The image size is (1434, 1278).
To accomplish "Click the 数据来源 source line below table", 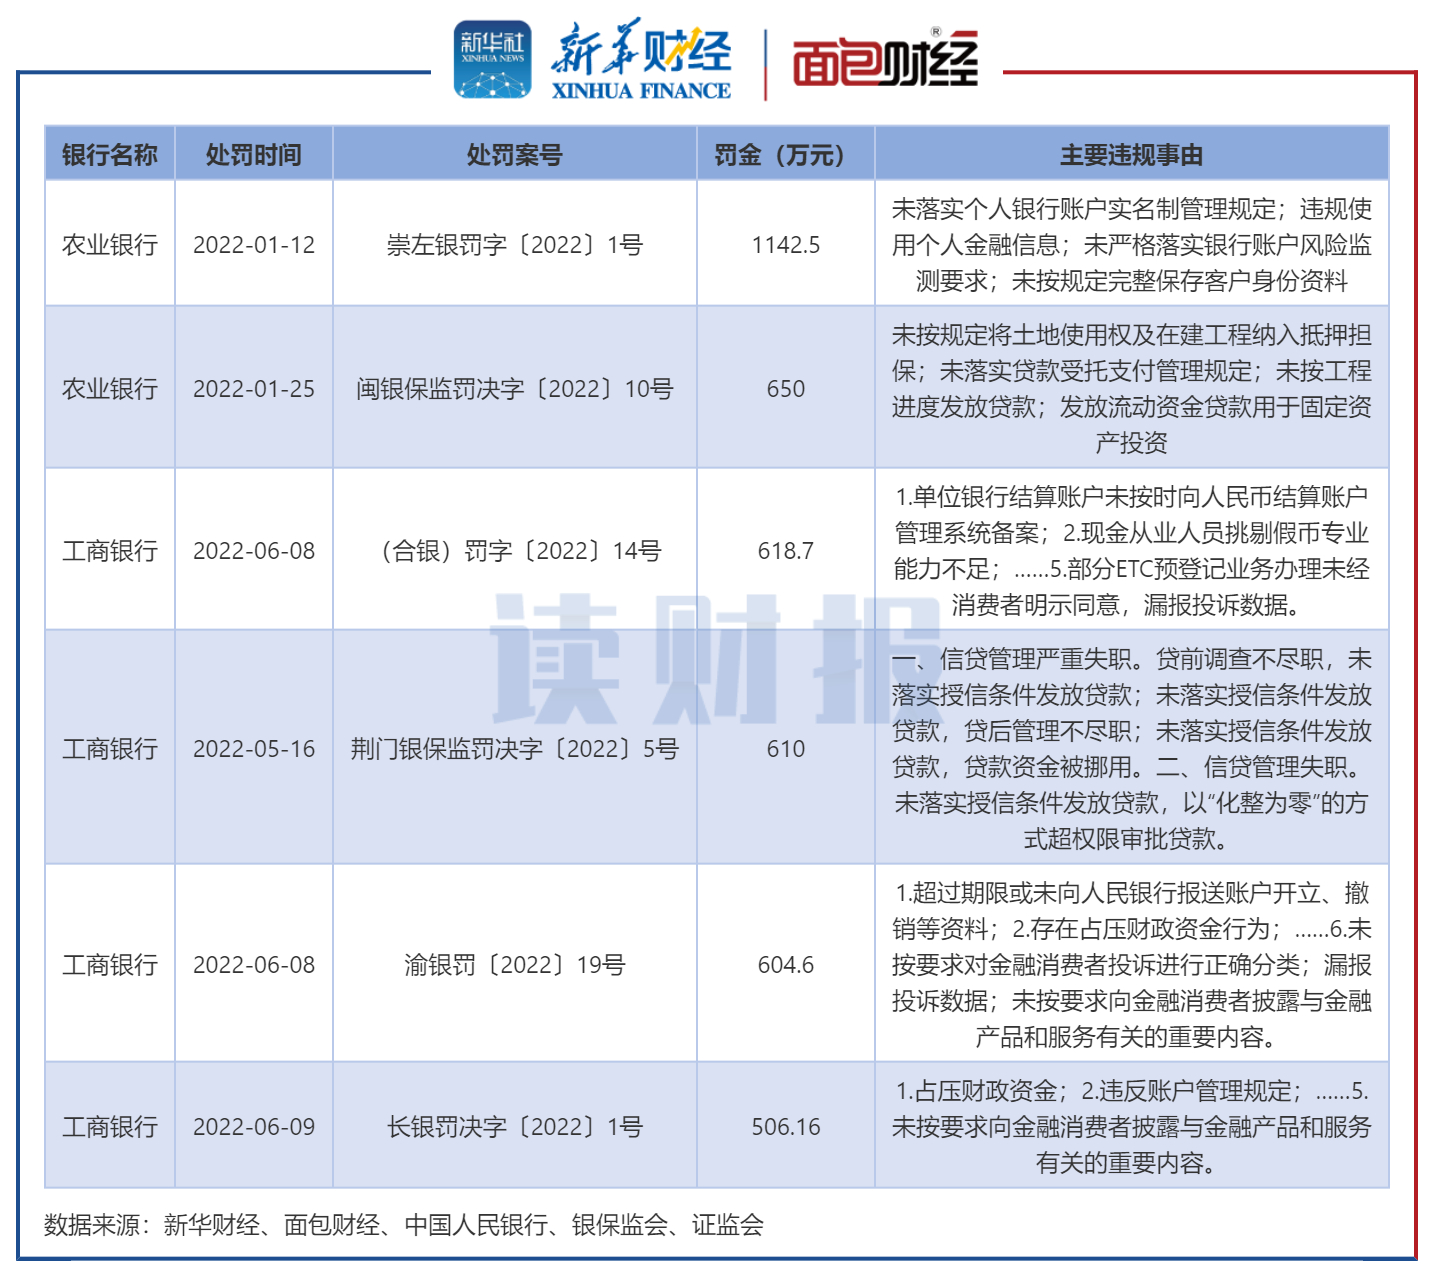I will pyautogui.click(x=404, y=1225).
